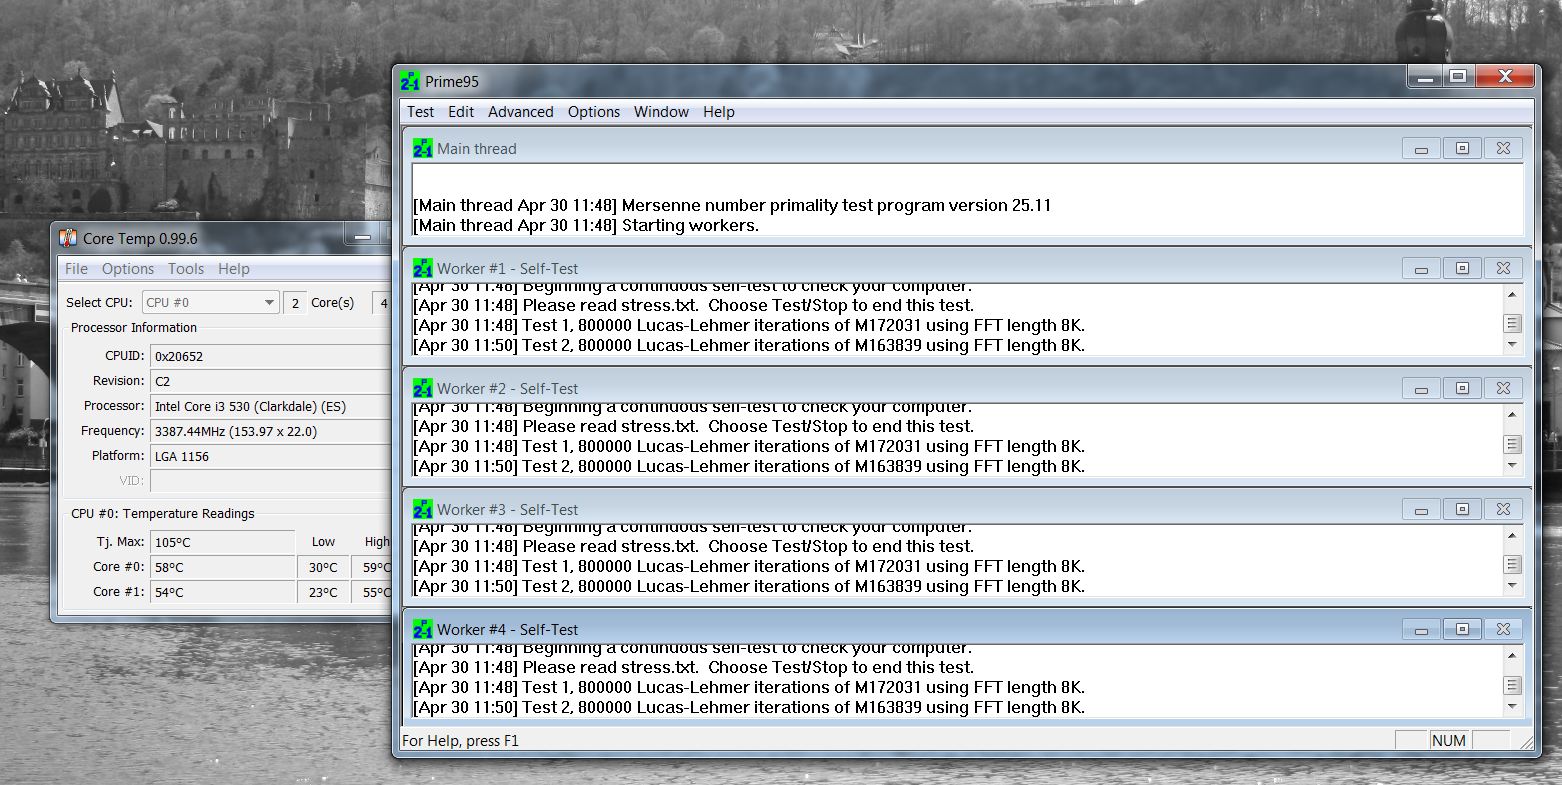Image resolution: width=1562 pixels, height=785 pixels.
Task: Close the Worker #2 child window
Action: [1503, 388]
